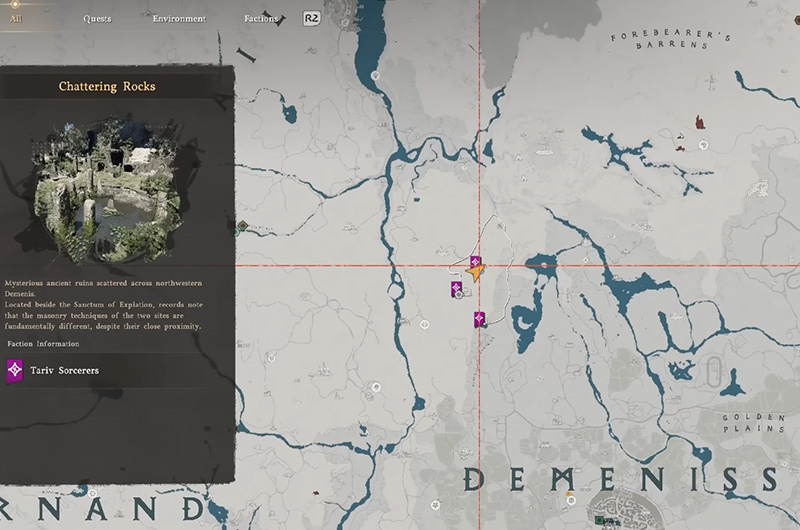Select the topmost purple Tariv Sorcerers marker
The height and width of the screenshot is (530, 800).
tap(475, 262)
